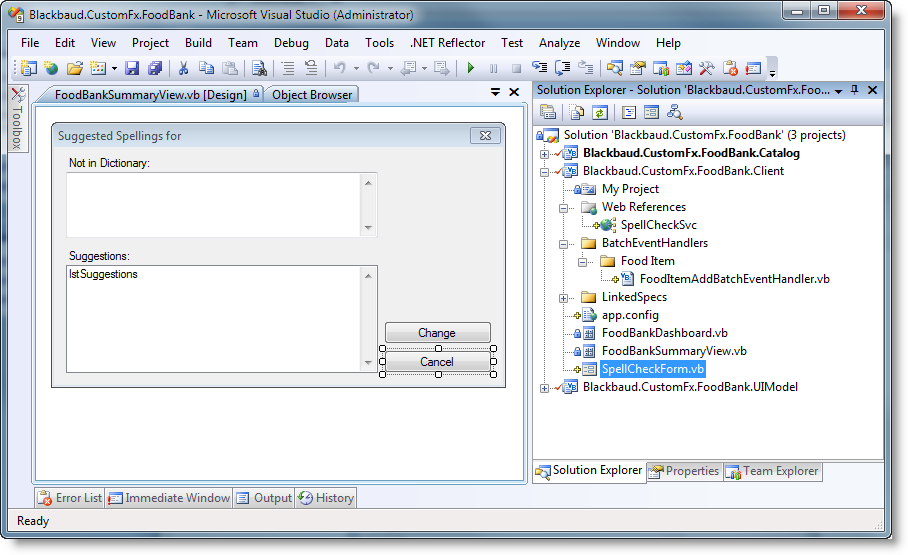The image size is (908, 555).
Task: Click the Cut scissors icon
Action: (184, 68)
